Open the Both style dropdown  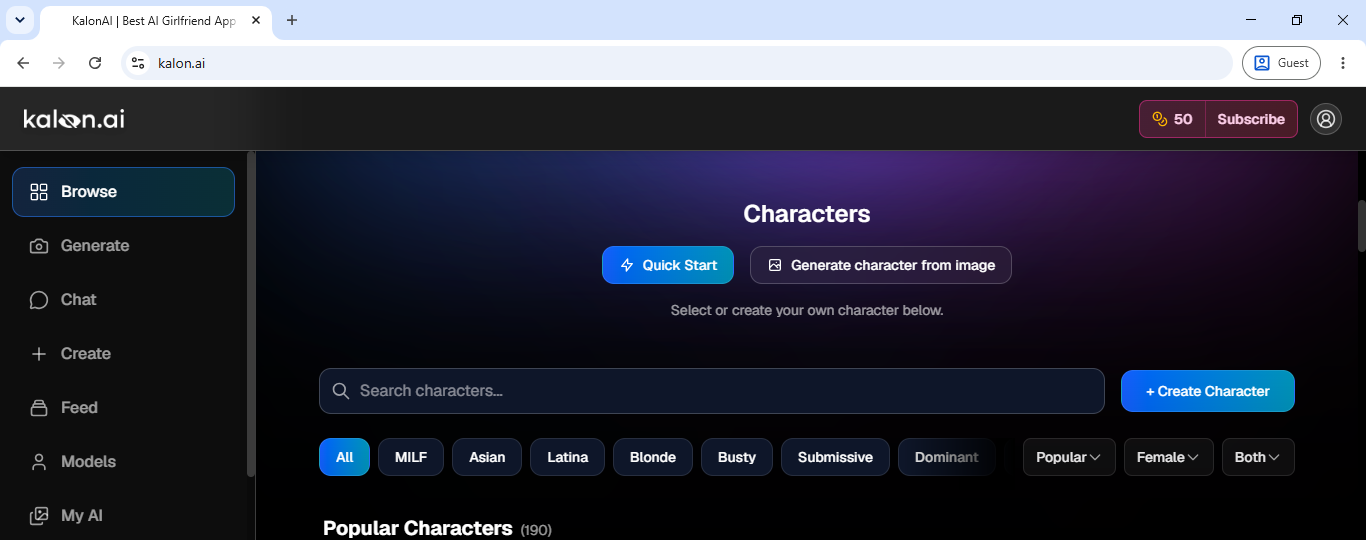[x=1258, y=457]
